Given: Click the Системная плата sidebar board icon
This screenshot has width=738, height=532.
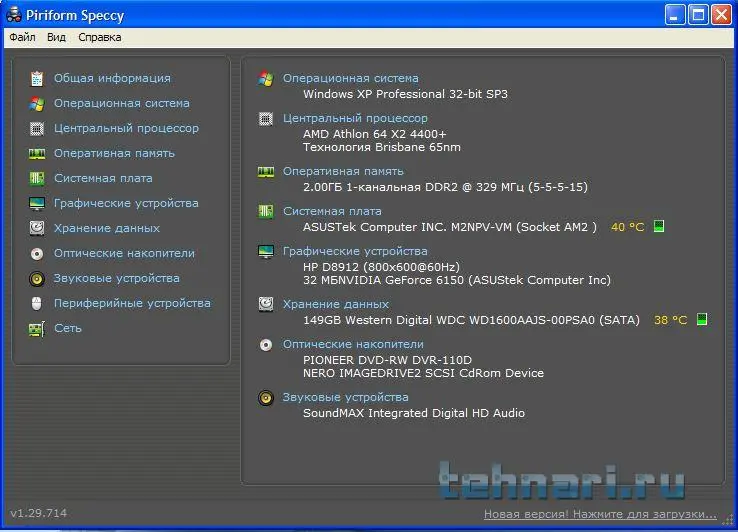Looking at the screenshot, I should 37,178.
